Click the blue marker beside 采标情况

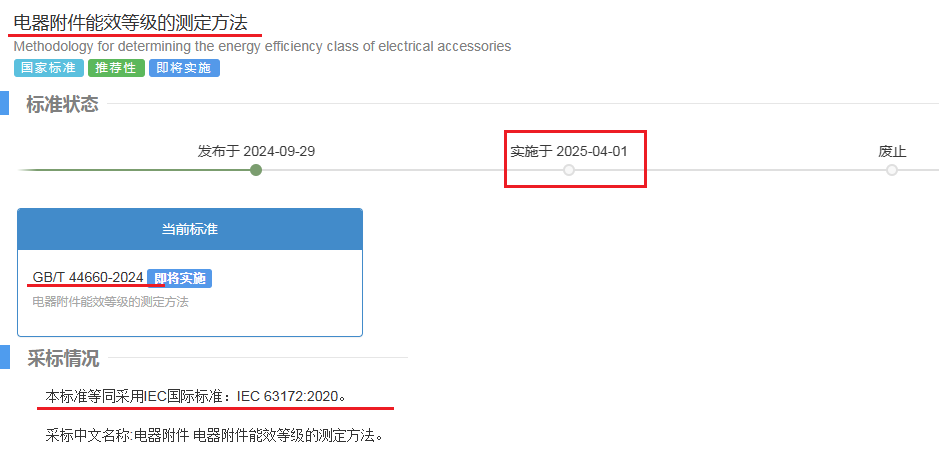pos(4,359)
